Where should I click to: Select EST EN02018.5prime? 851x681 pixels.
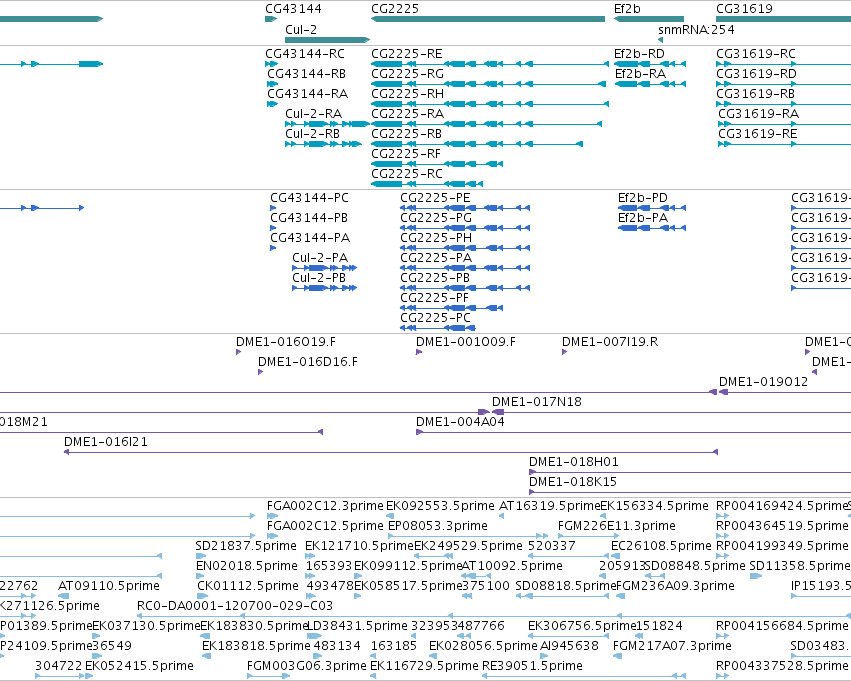[247, 567]
